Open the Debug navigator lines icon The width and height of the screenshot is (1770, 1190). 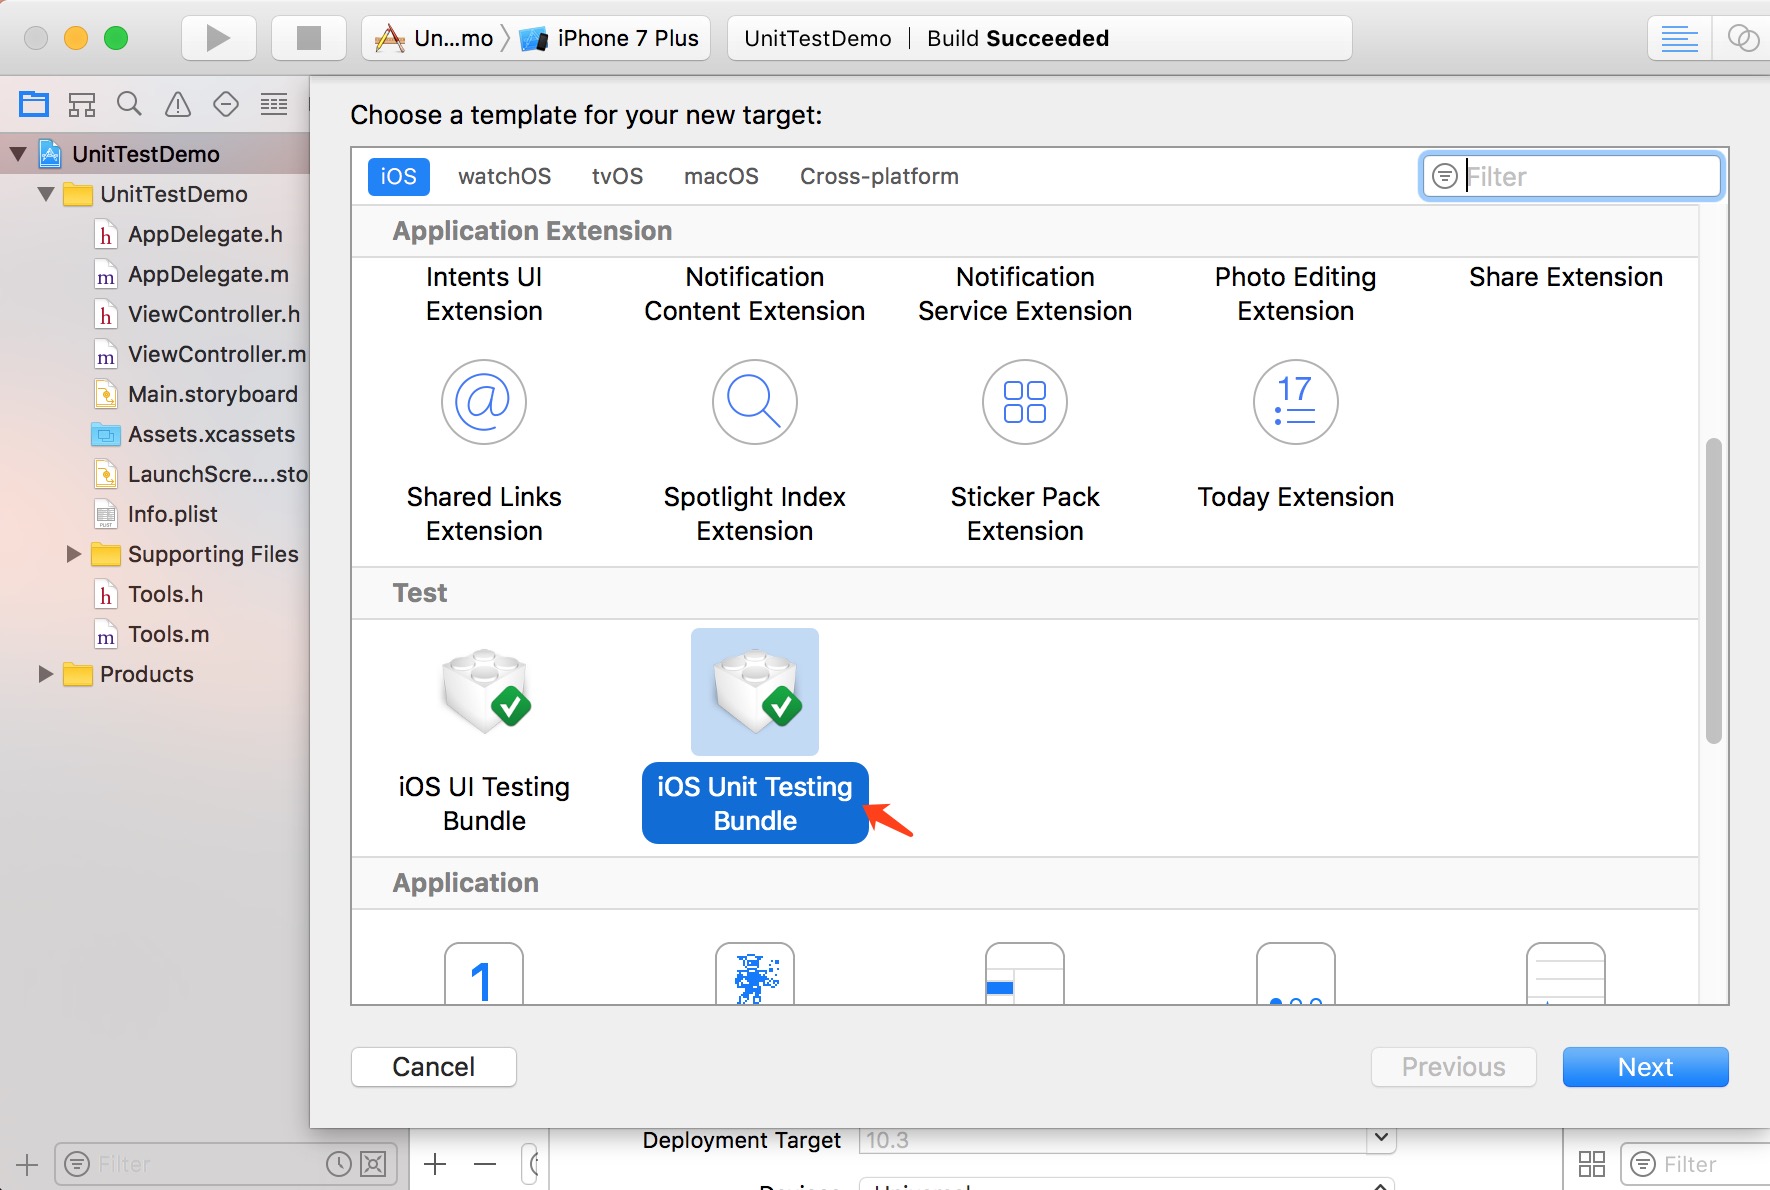pos(274,103)
